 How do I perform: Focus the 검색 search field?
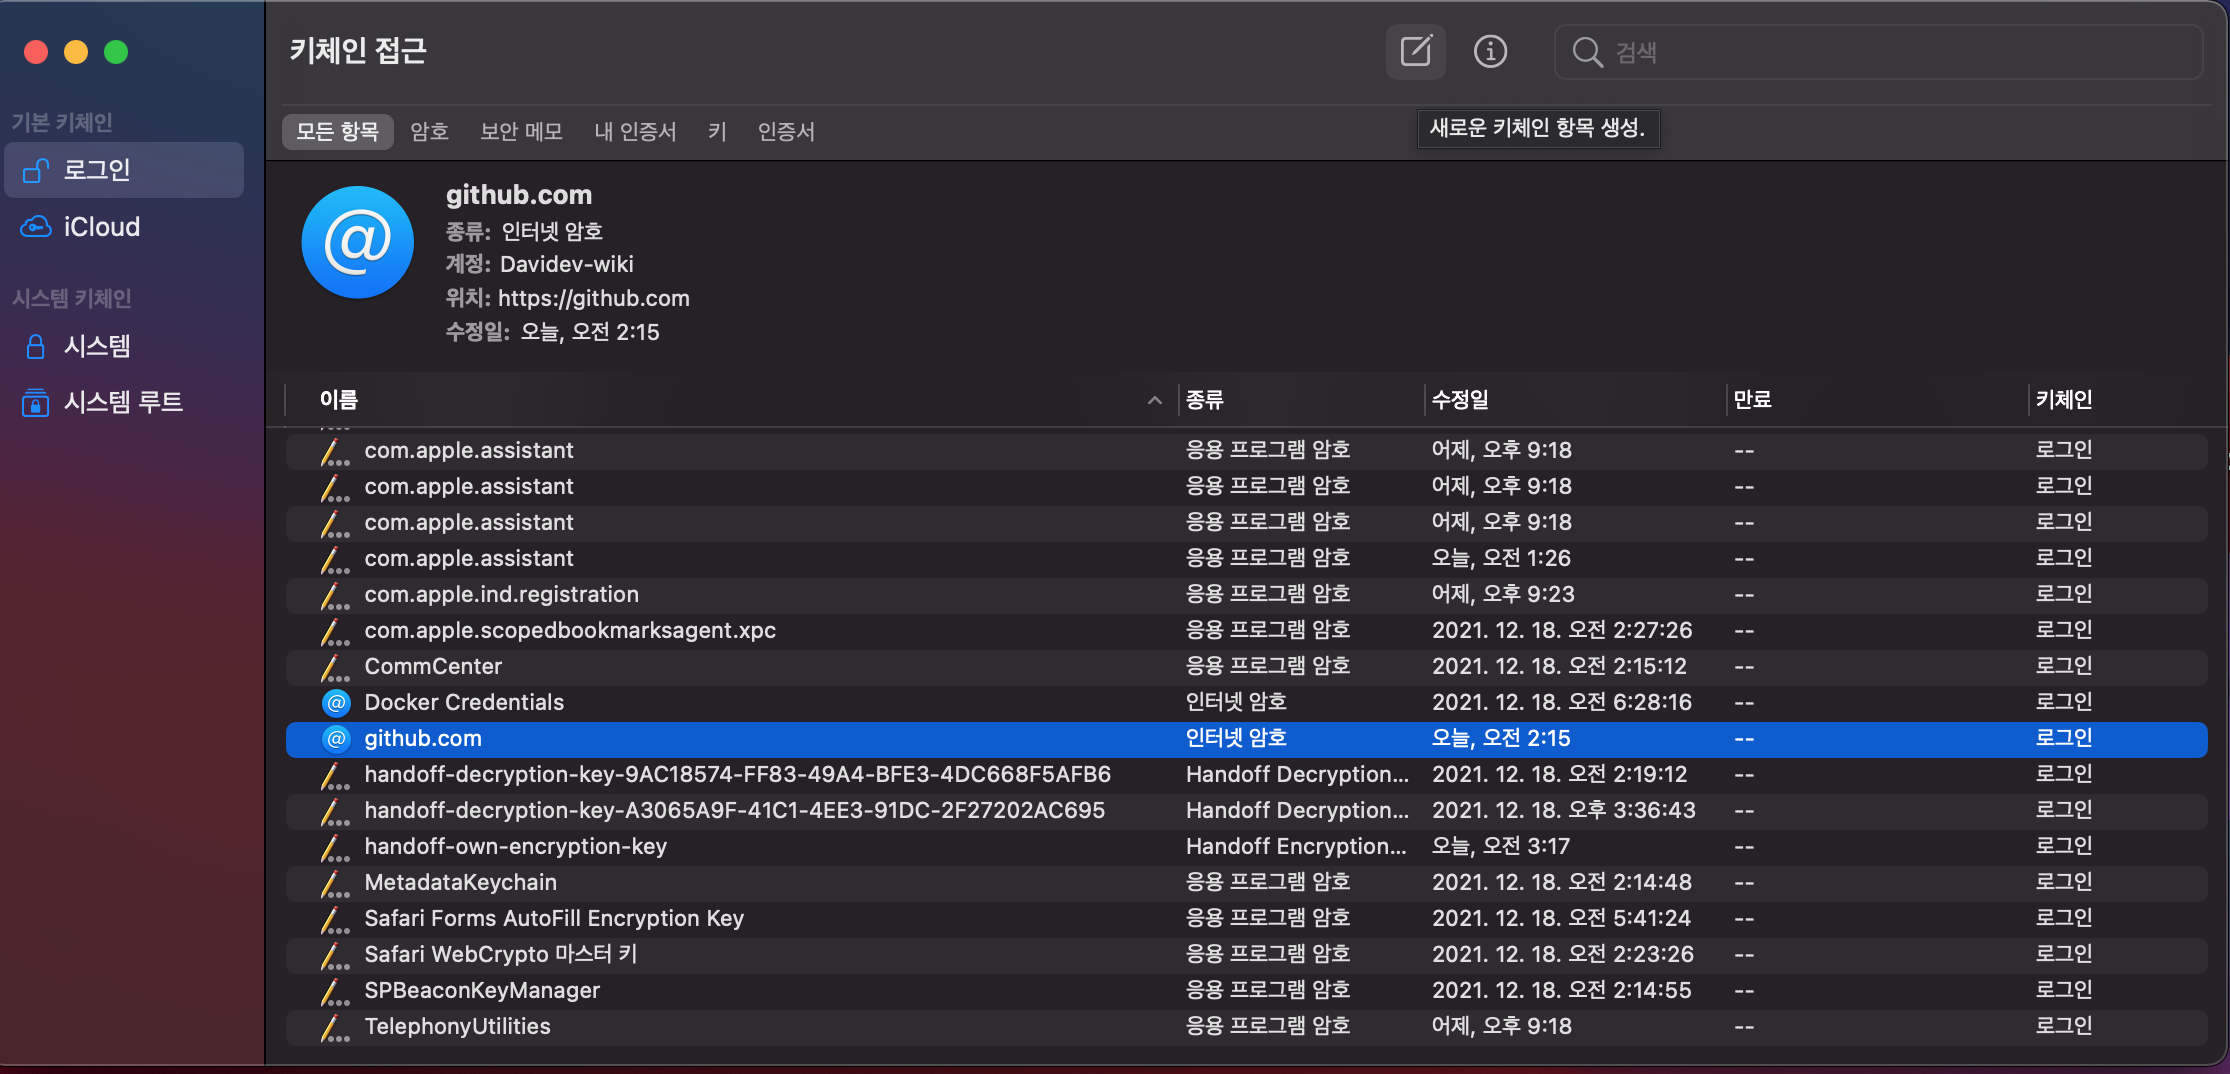point(1879,52)
